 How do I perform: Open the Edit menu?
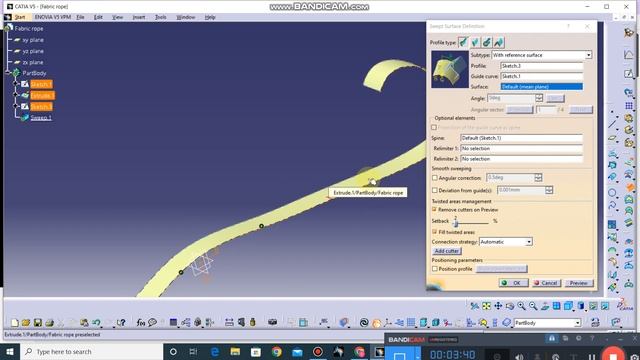[x=98, y=17]
